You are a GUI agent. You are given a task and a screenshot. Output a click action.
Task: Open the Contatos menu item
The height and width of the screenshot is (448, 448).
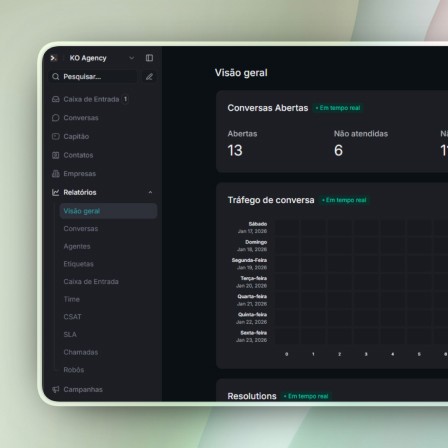point(78,155)
